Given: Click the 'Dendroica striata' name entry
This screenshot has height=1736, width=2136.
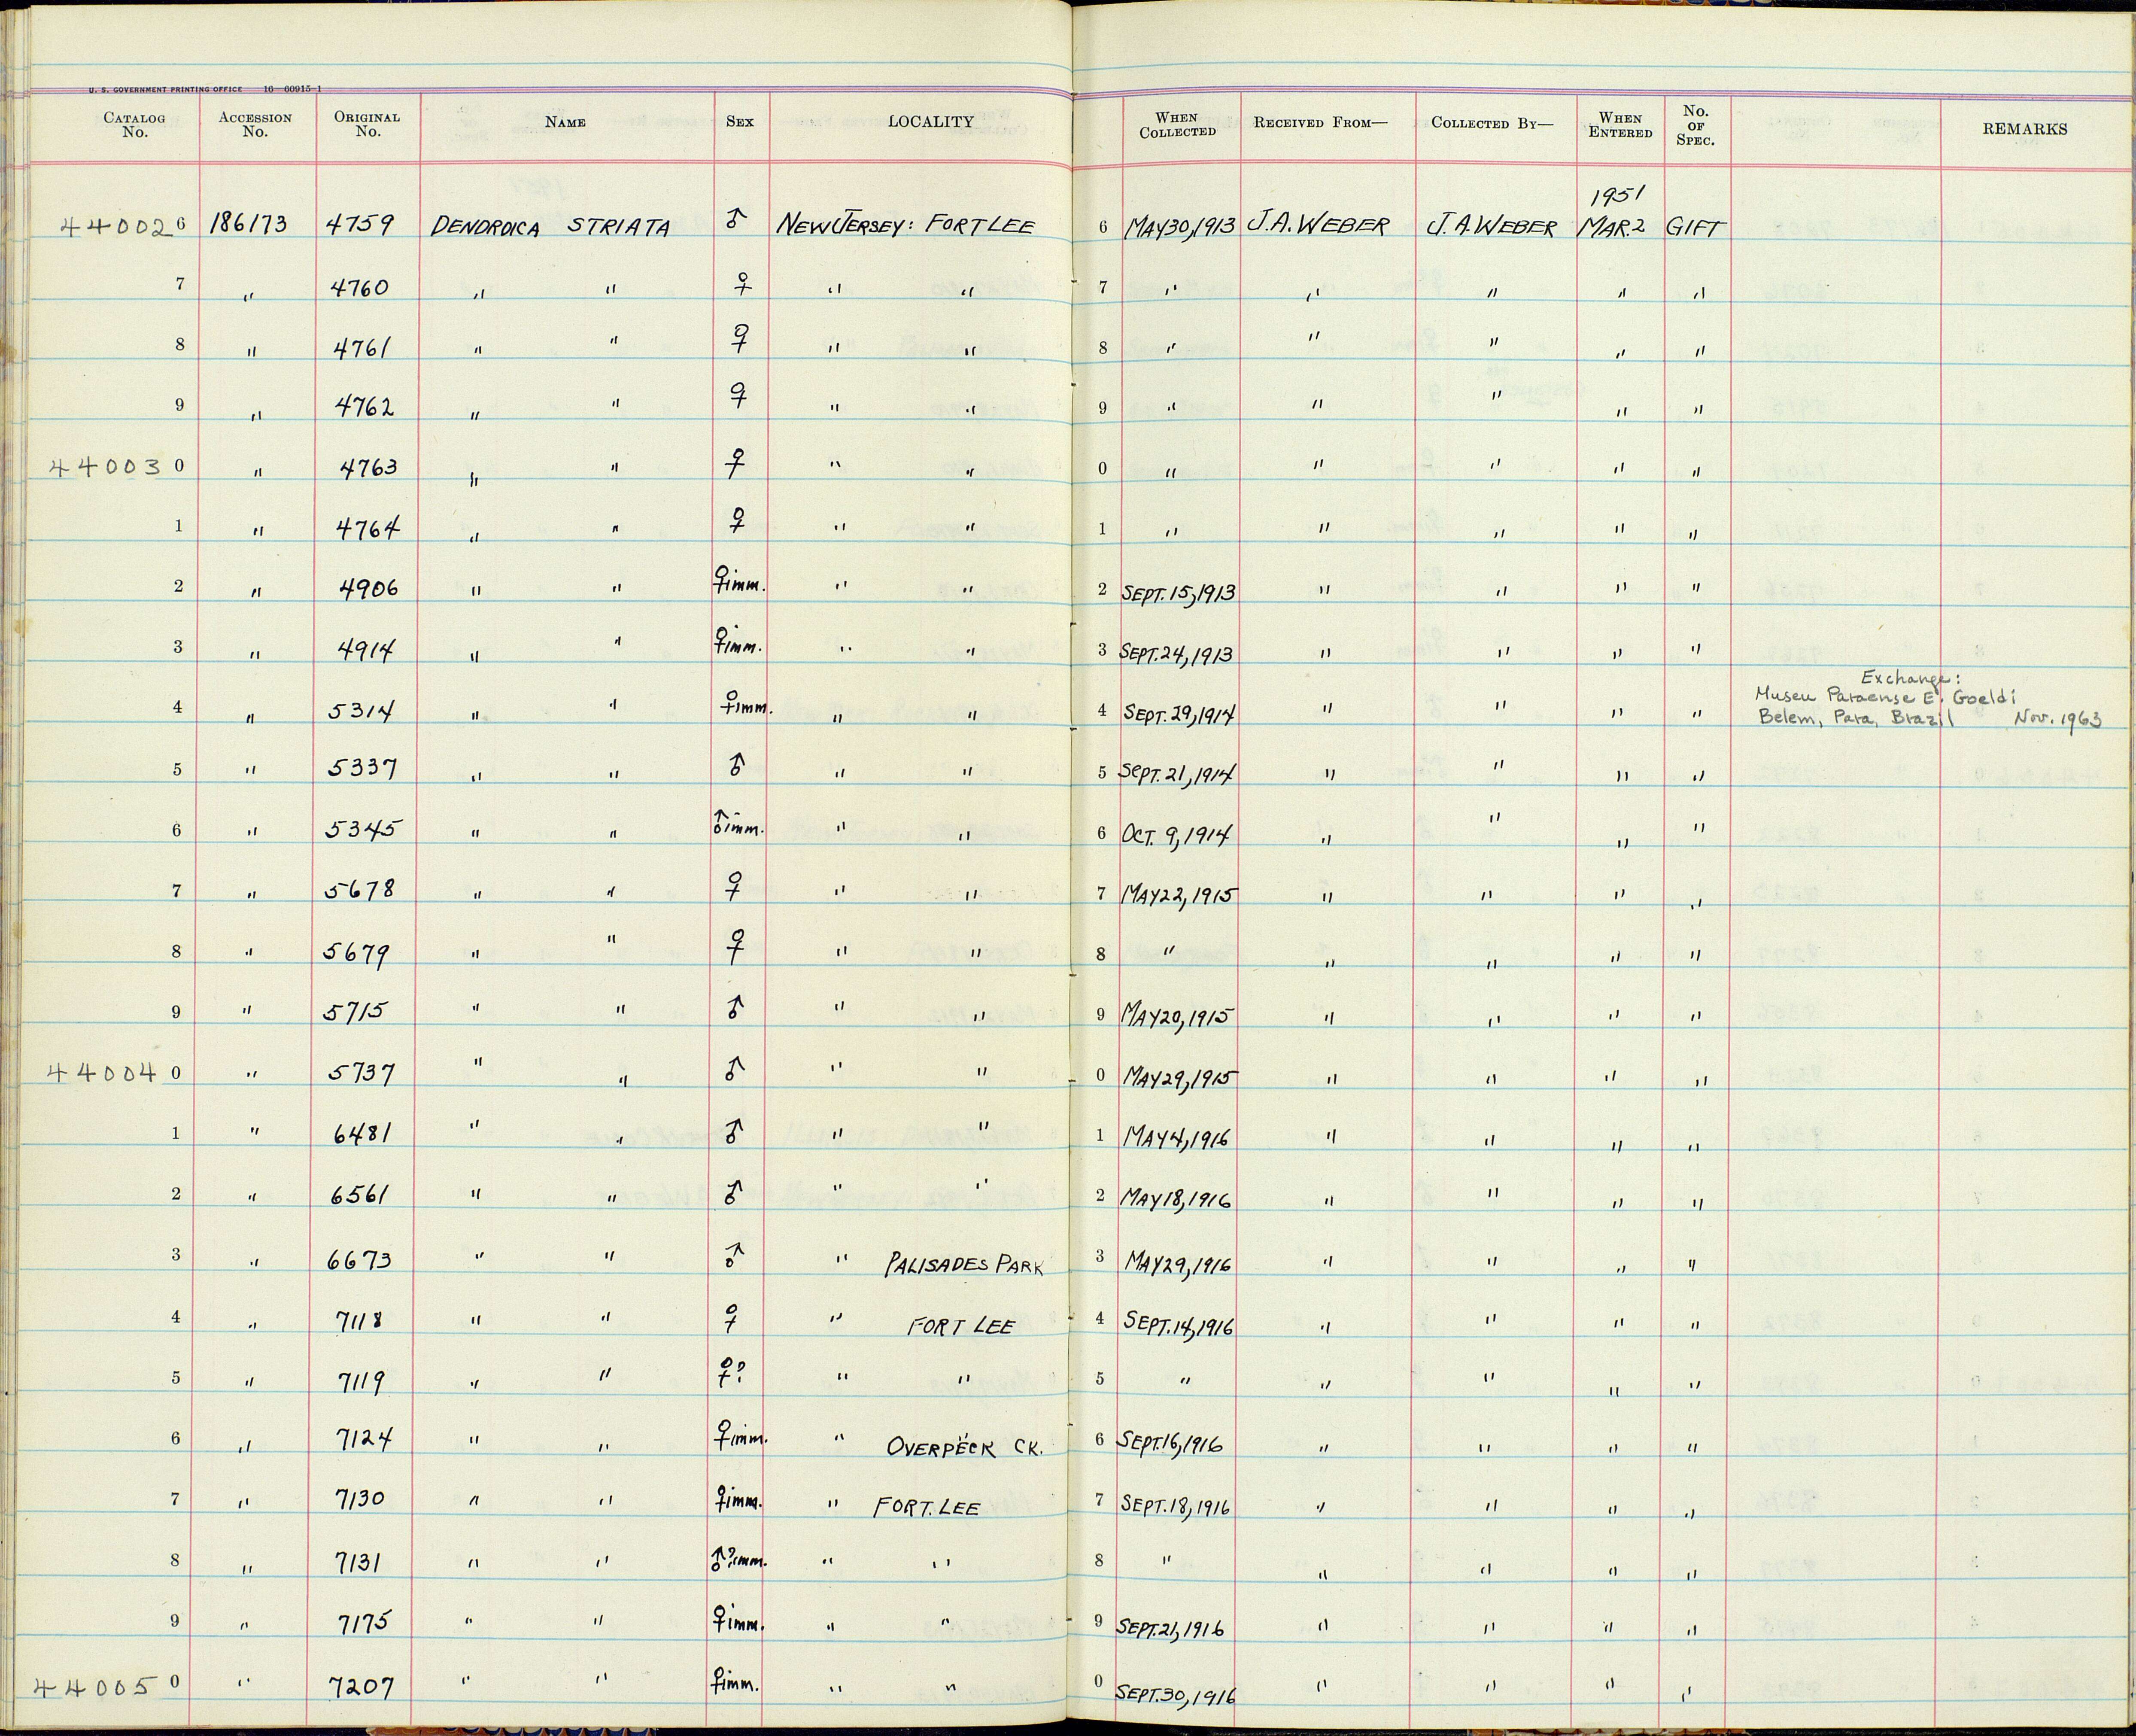Looking at the screenshot, I should (x=550, y=228).
